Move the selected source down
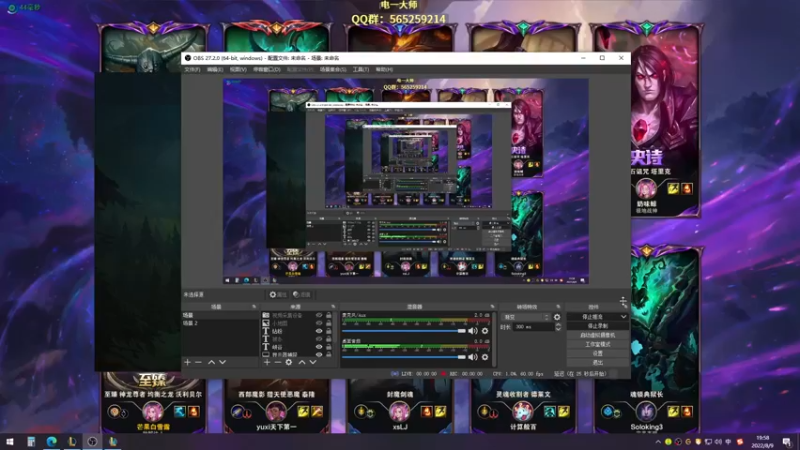Viewport: 800px width, 450px height. (x=313, y=362)
